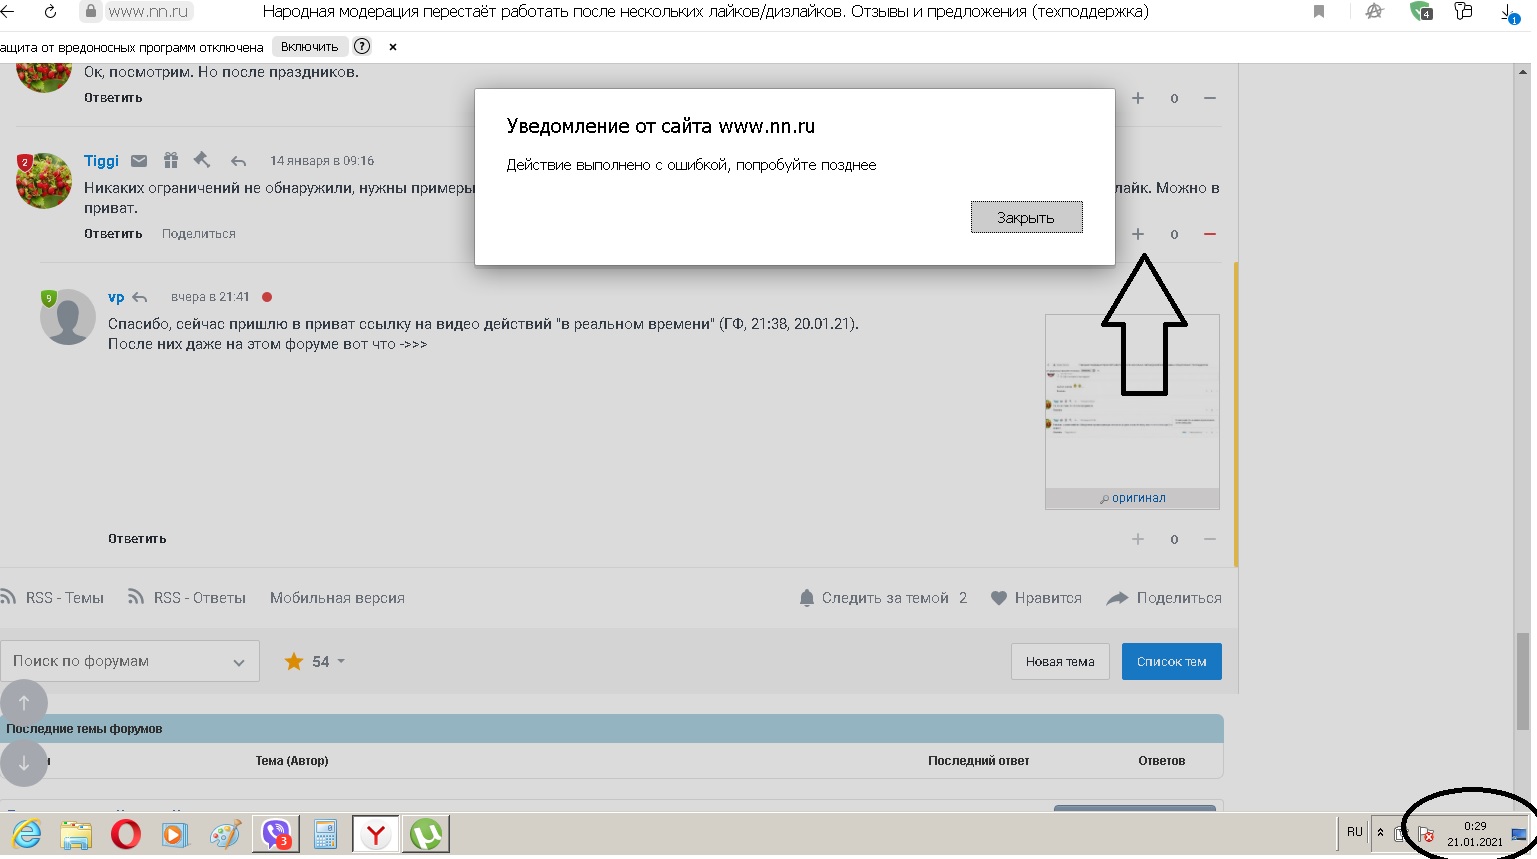Click the reload page icon in browser
The height and width of the screenshot is (859, 1537).
pyautogui.click(x=50, y=12)
